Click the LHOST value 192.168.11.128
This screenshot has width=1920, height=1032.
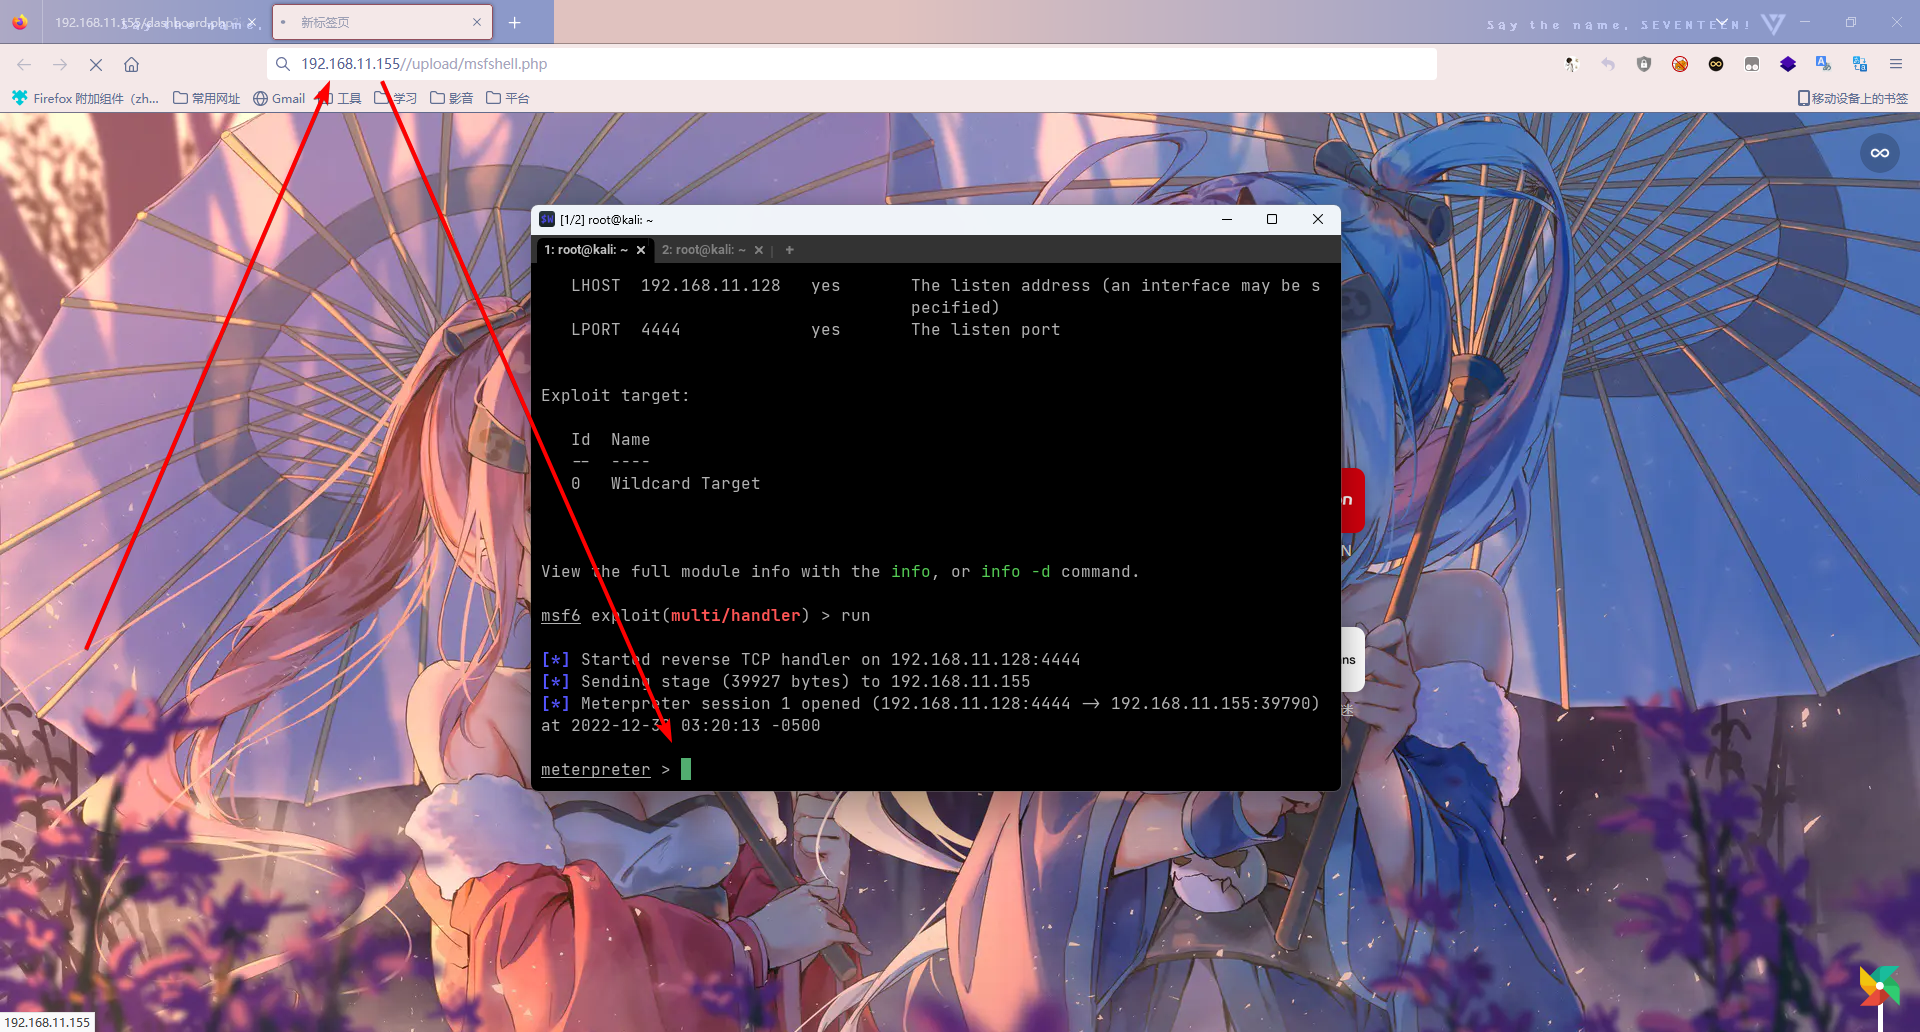[711, 286]
